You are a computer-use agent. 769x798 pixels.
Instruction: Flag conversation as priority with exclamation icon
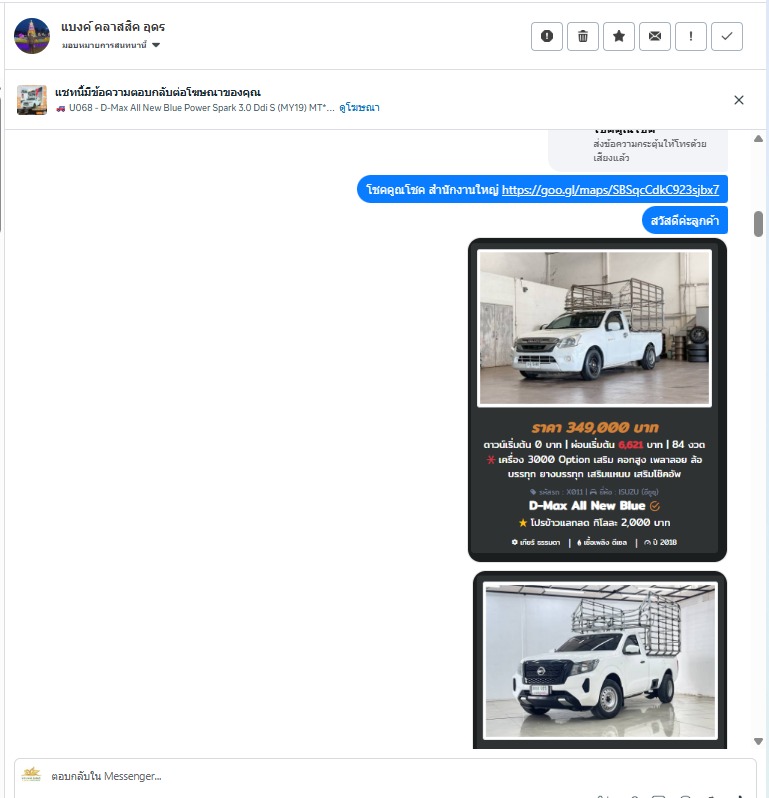pos(691,36)
